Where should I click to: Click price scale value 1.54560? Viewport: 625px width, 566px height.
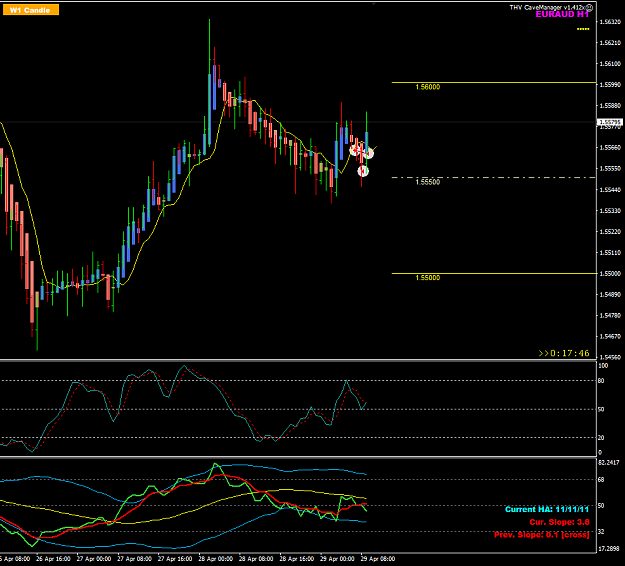(610, 357)
